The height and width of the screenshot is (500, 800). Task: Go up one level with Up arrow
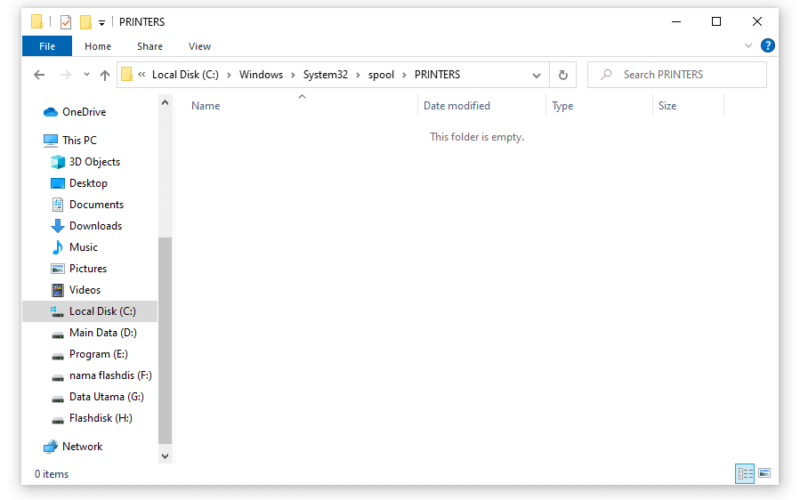[105, 75]
